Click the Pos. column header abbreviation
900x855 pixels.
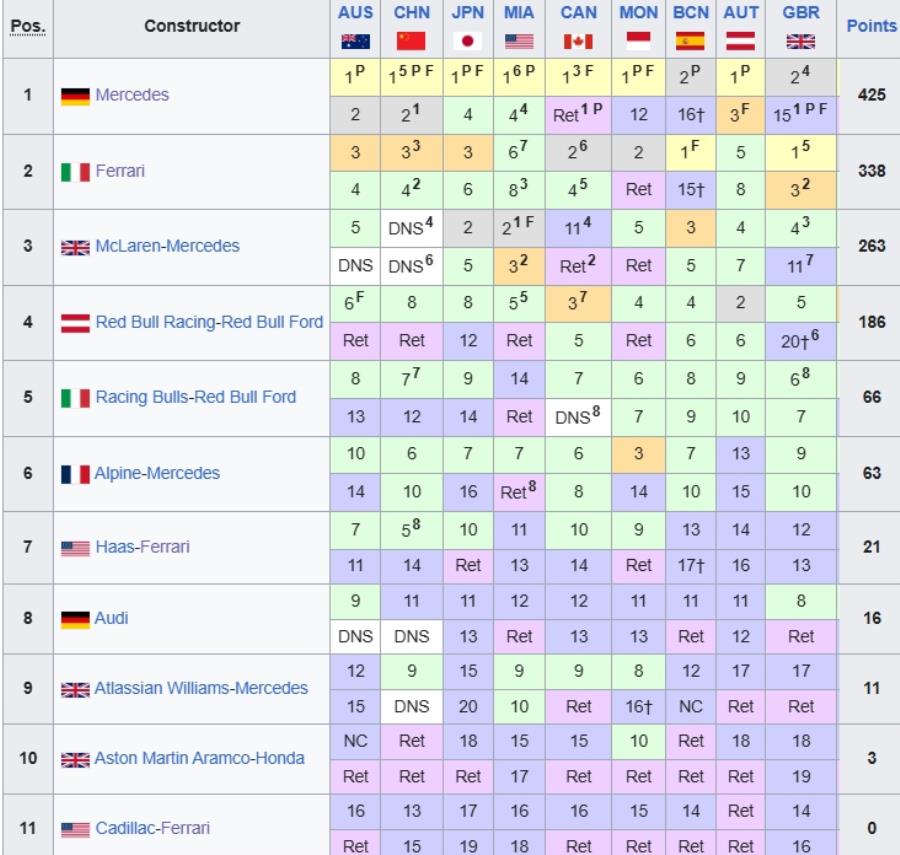click(28, 26)
